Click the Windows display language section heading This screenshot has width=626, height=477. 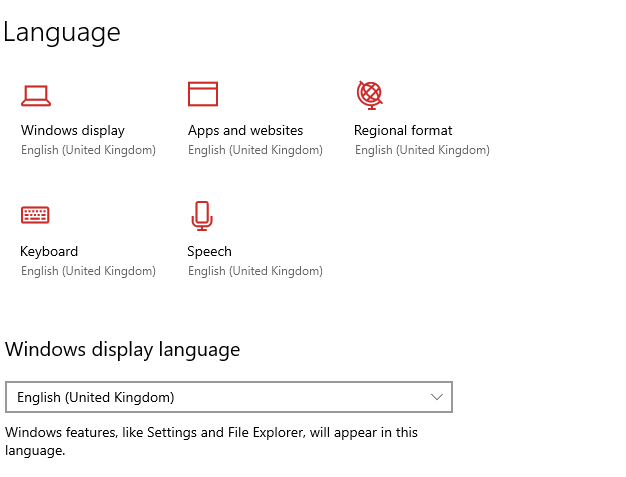123,349
